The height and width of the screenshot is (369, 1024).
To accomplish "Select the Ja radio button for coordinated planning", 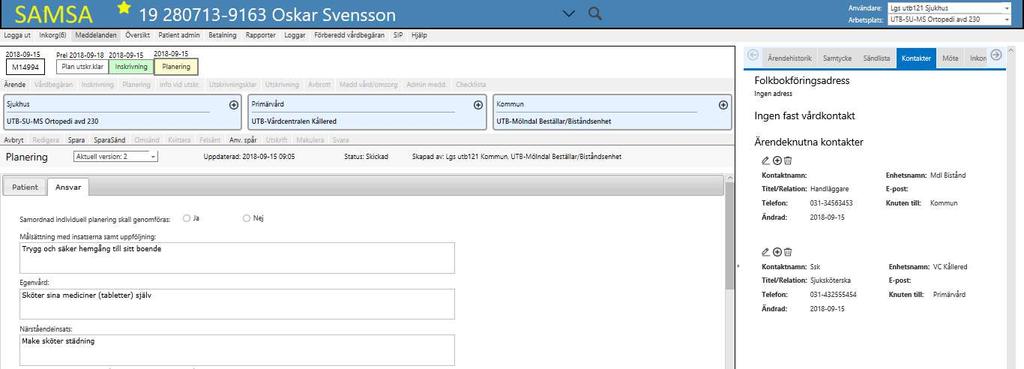I will [x=186, y=218].
